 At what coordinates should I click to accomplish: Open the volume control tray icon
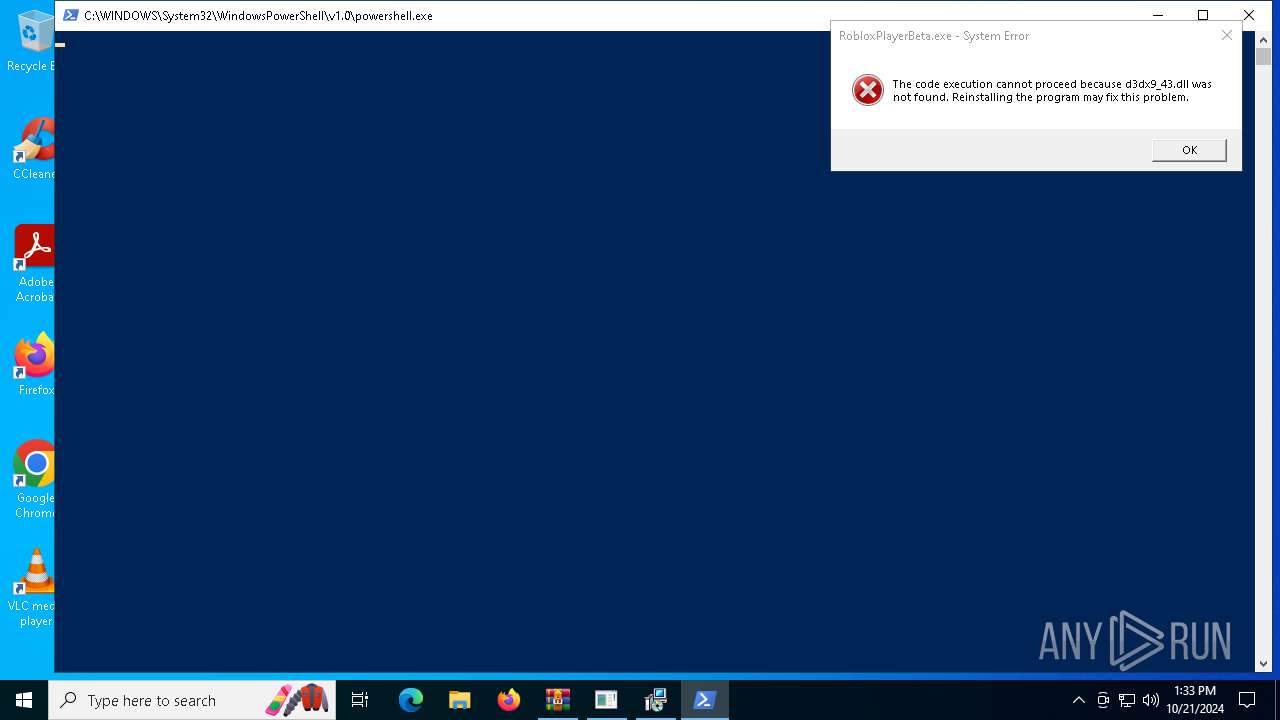1151,700
